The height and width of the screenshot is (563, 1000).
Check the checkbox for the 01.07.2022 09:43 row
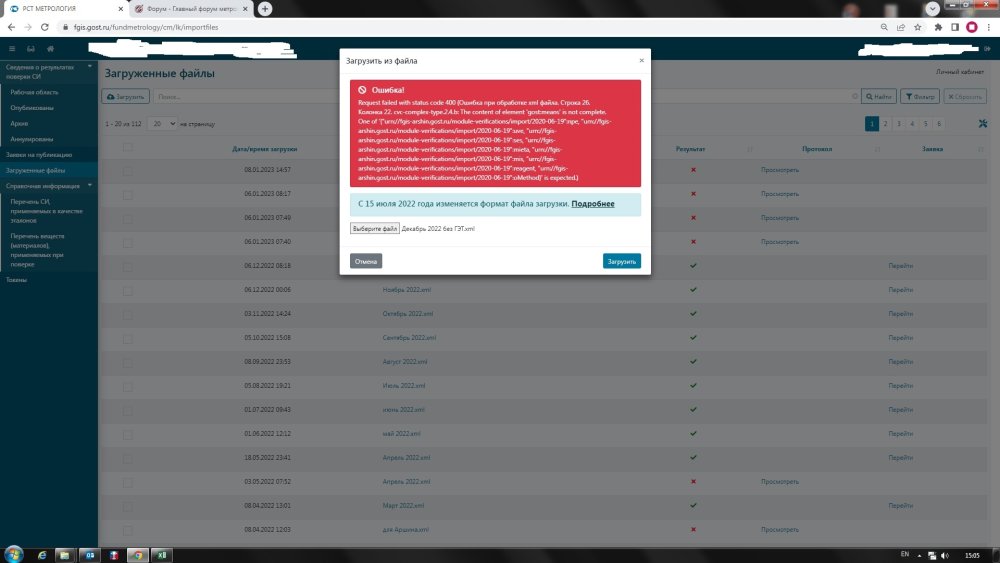(127, 410)
